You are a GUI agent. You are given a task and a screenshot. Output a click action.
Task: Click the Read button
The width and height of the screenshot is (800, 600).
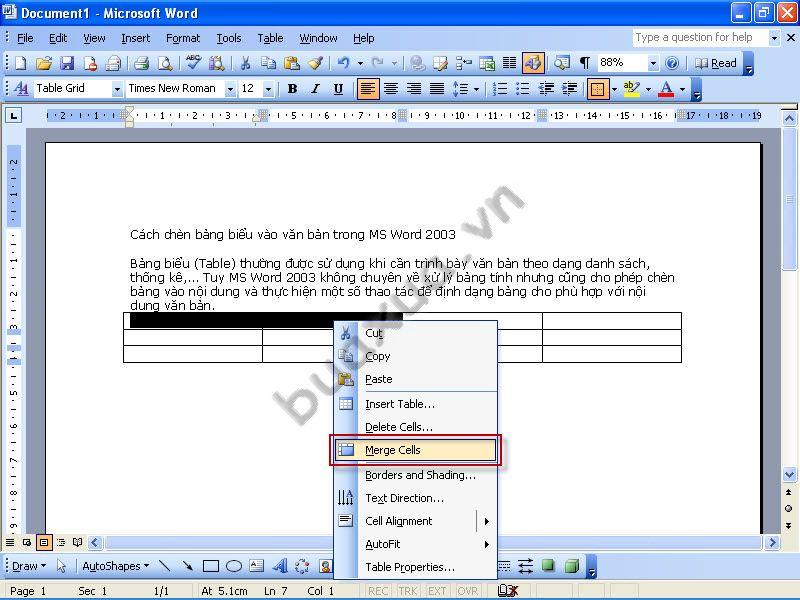[716, 63]
